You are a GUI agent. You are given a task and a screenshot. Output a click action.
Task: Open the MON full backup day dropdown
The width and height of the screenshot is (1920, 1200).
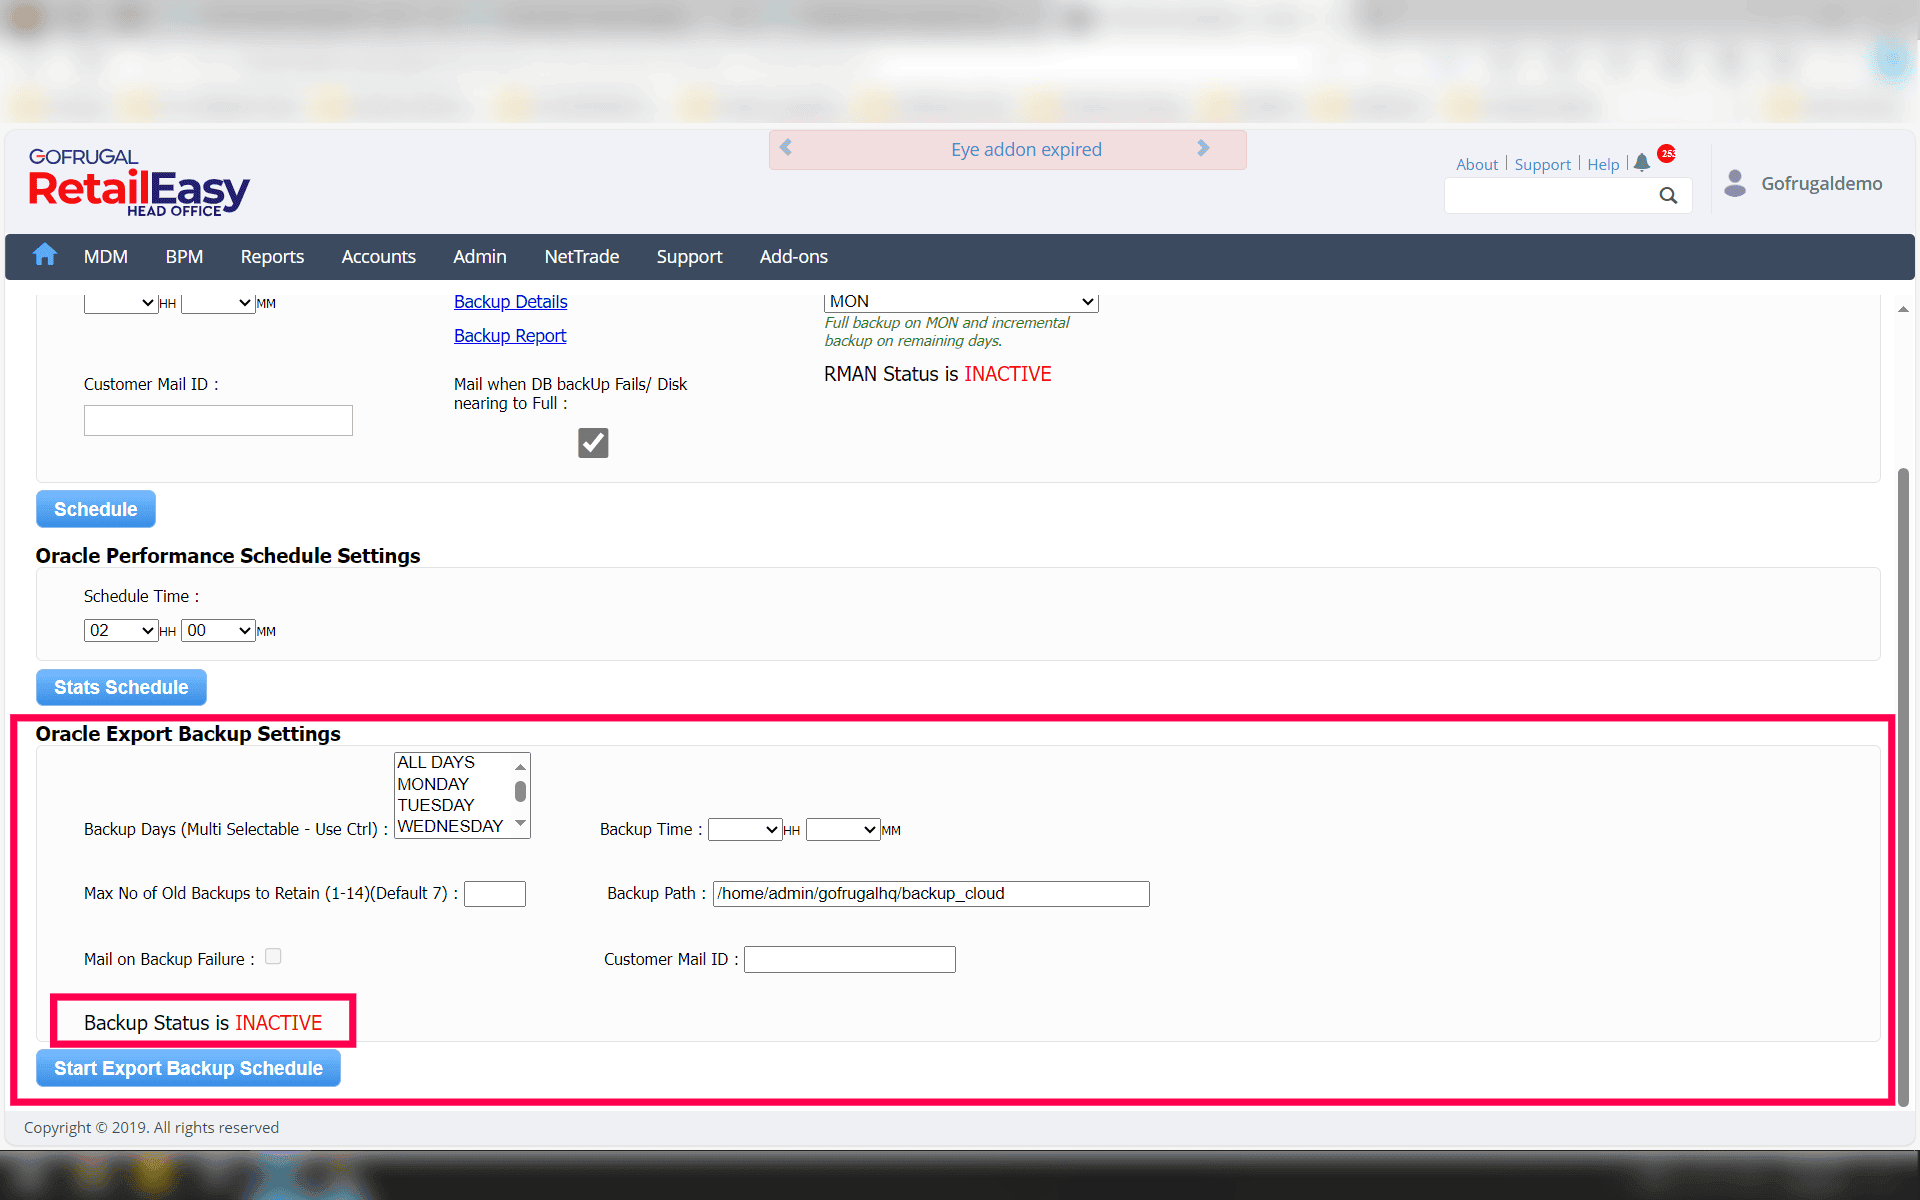coord(961,301)
